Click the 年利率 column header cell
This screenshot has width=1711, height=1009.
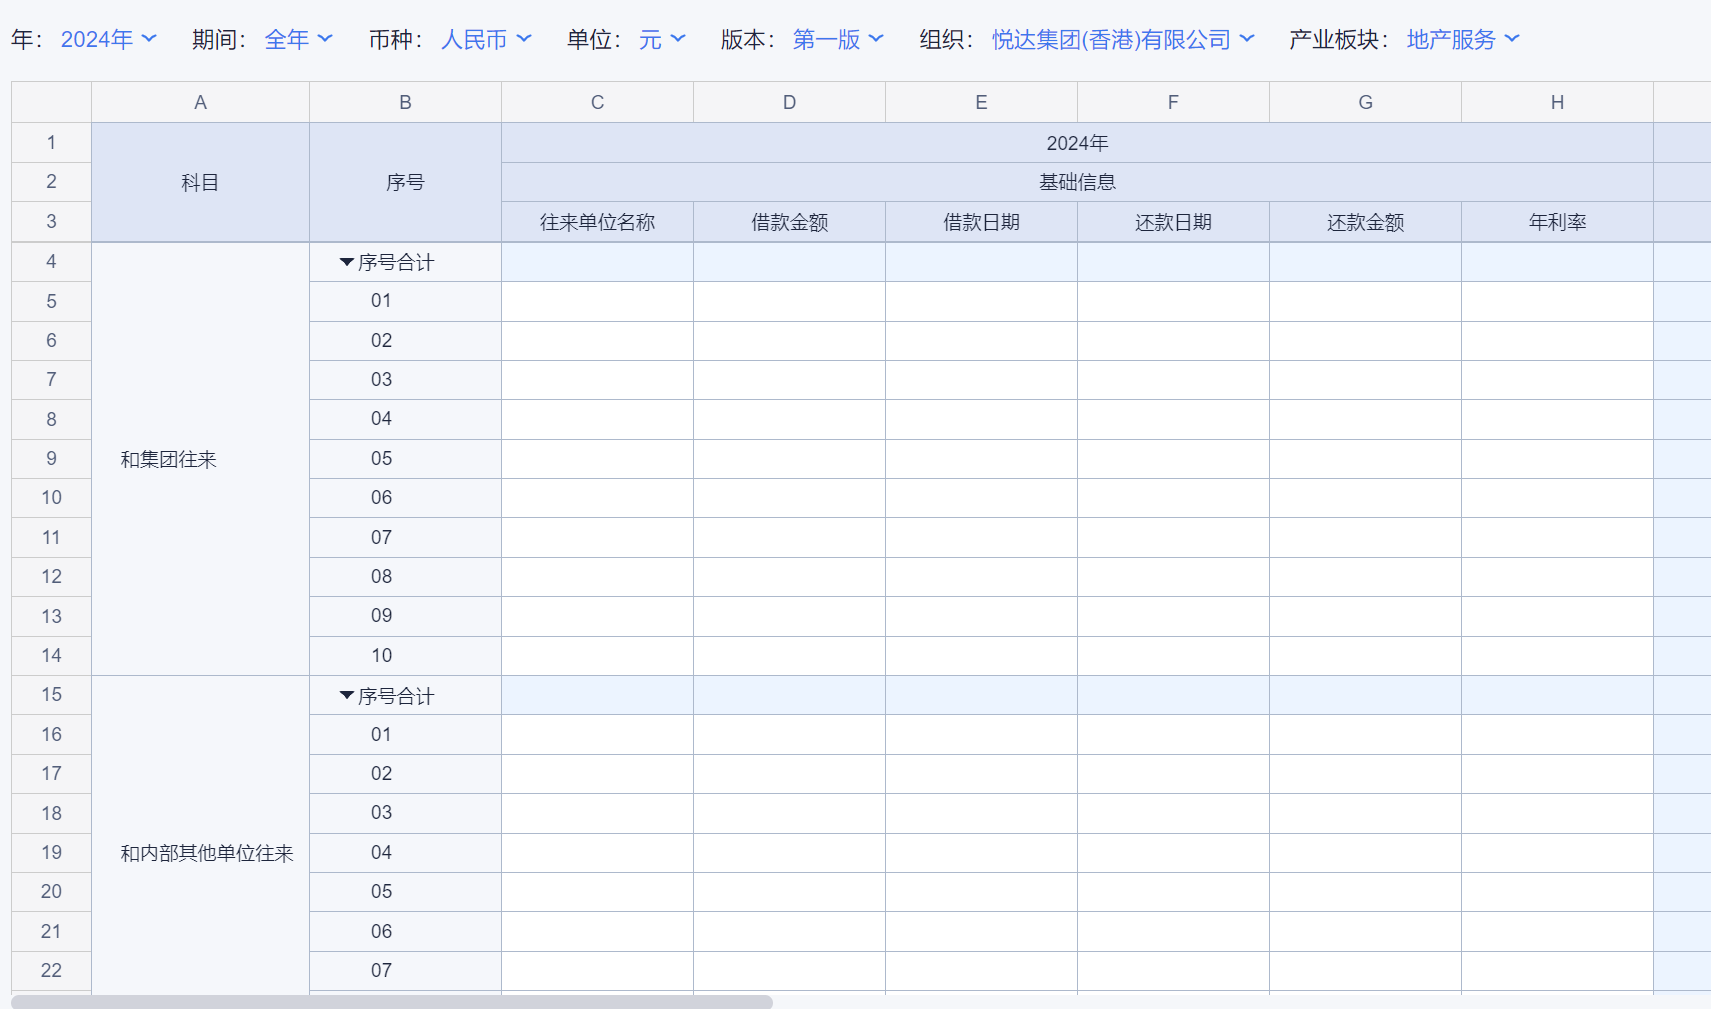pyautogui.click(x=1557, y=222)
